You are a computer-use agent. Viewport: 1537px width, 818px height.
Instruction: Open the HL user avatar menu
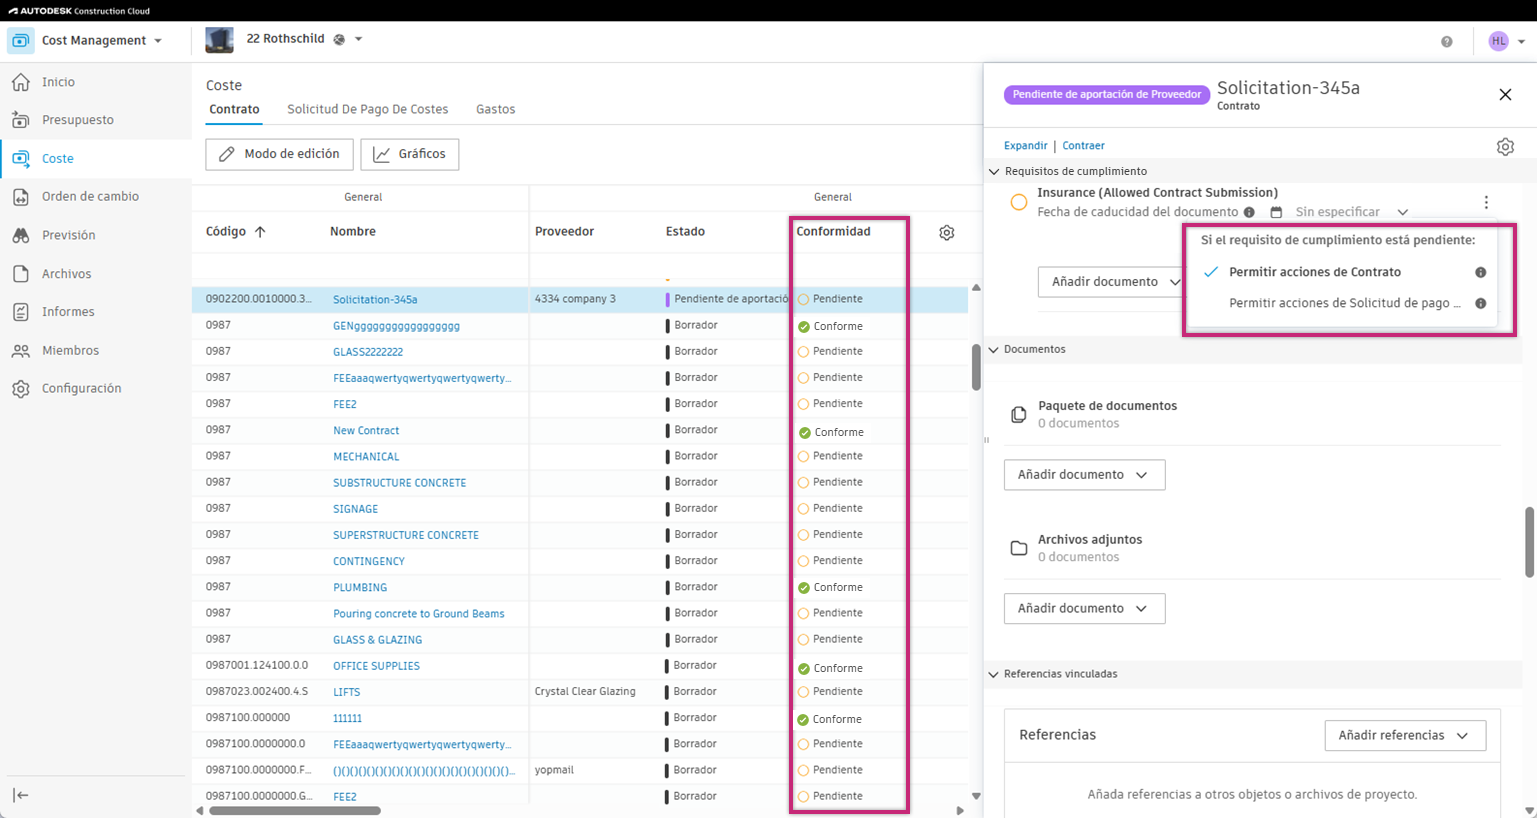click(1498, 41)
